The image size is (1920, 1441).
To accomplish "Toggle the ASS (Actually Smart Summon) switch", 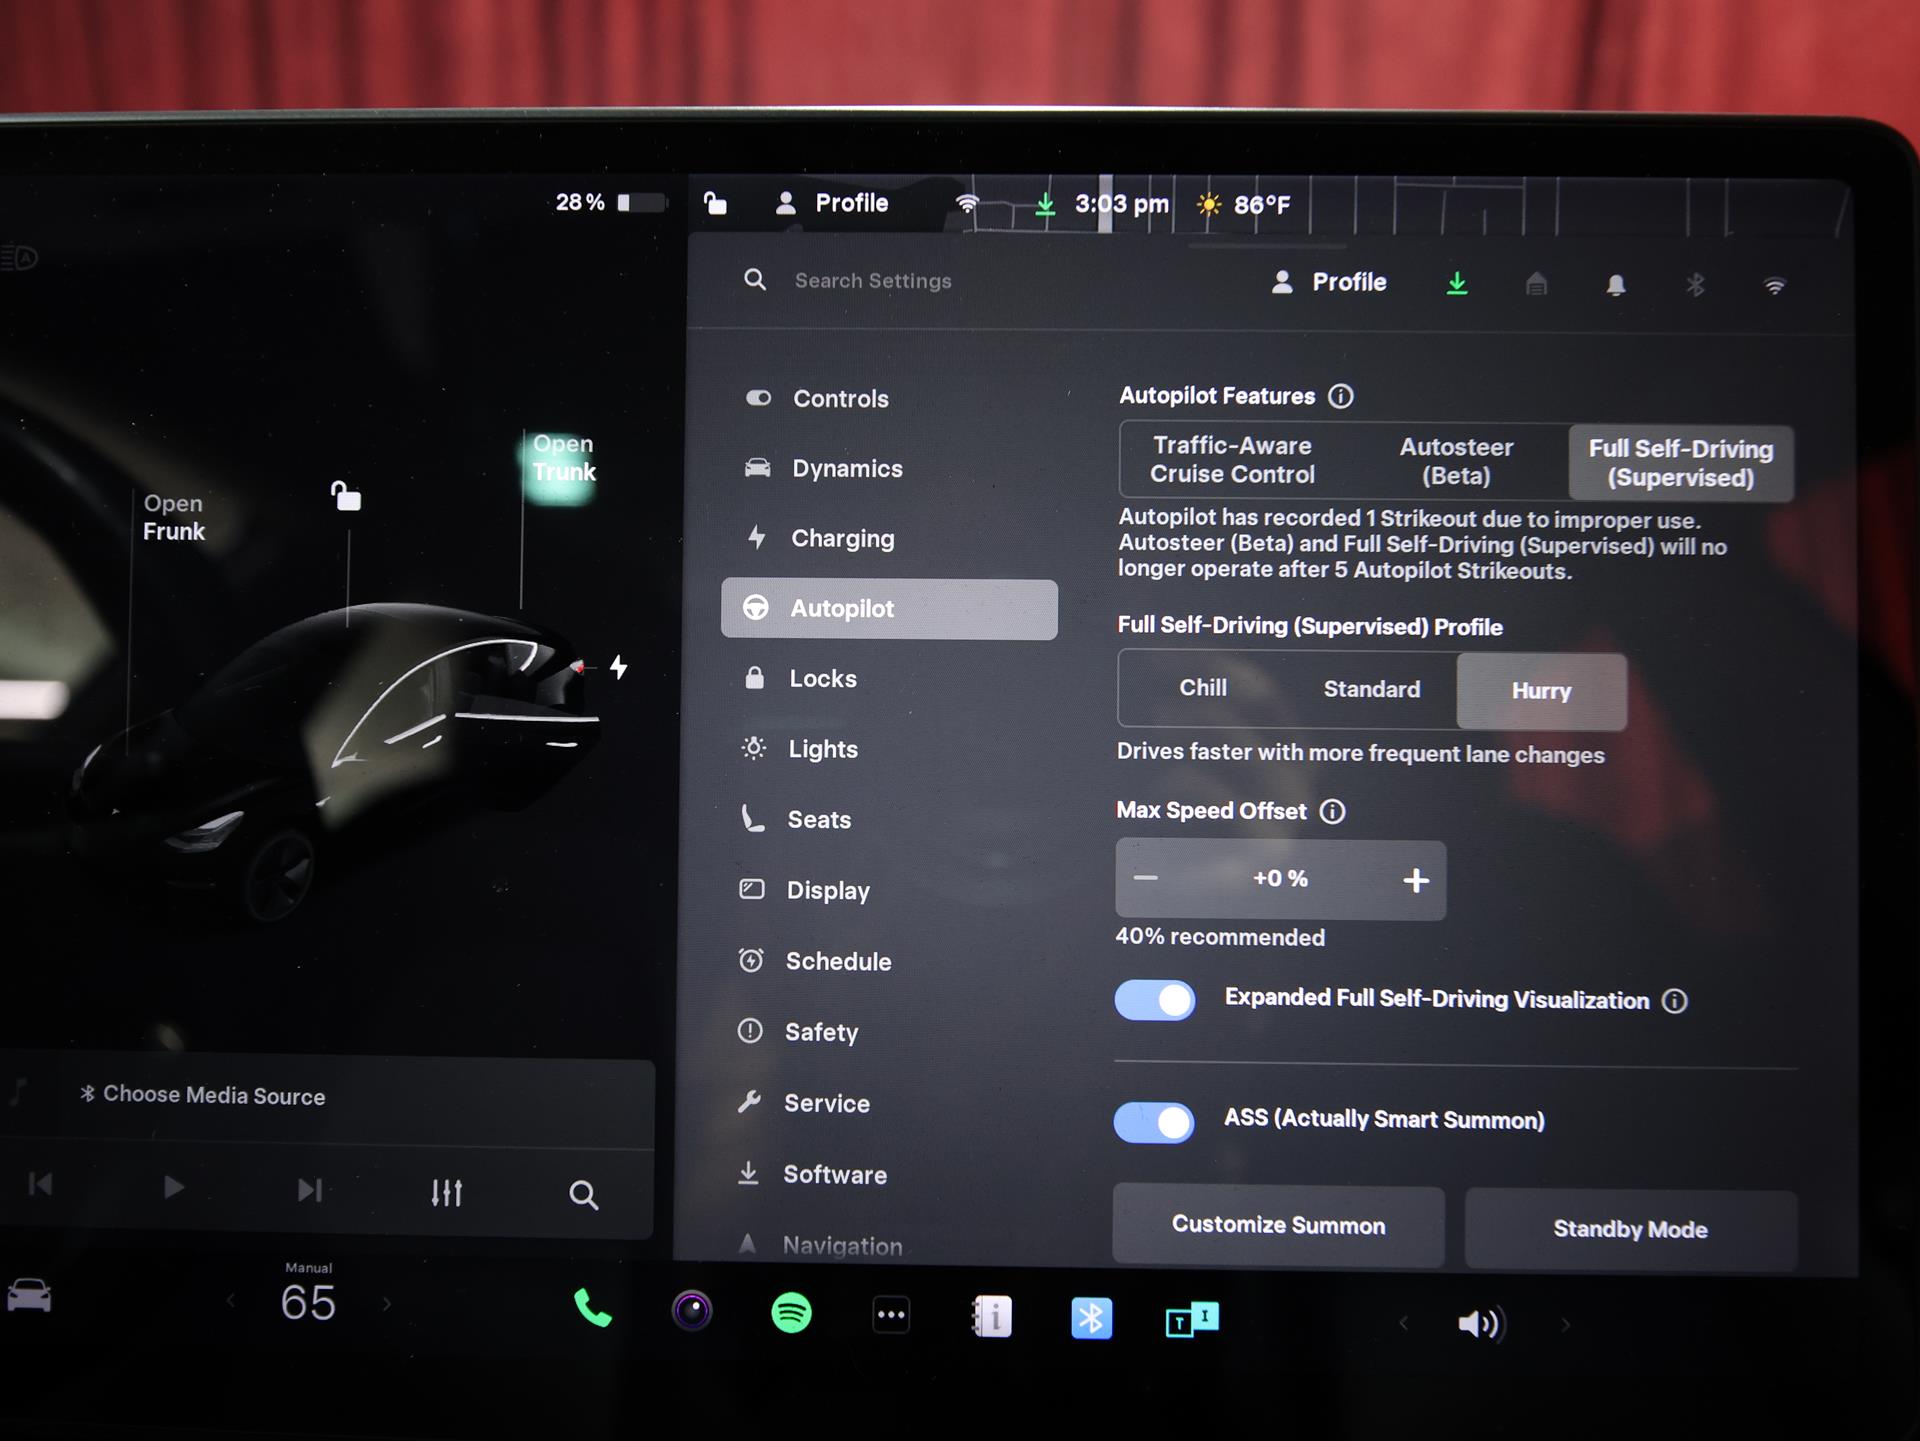I will (x=1154, y=1122).
